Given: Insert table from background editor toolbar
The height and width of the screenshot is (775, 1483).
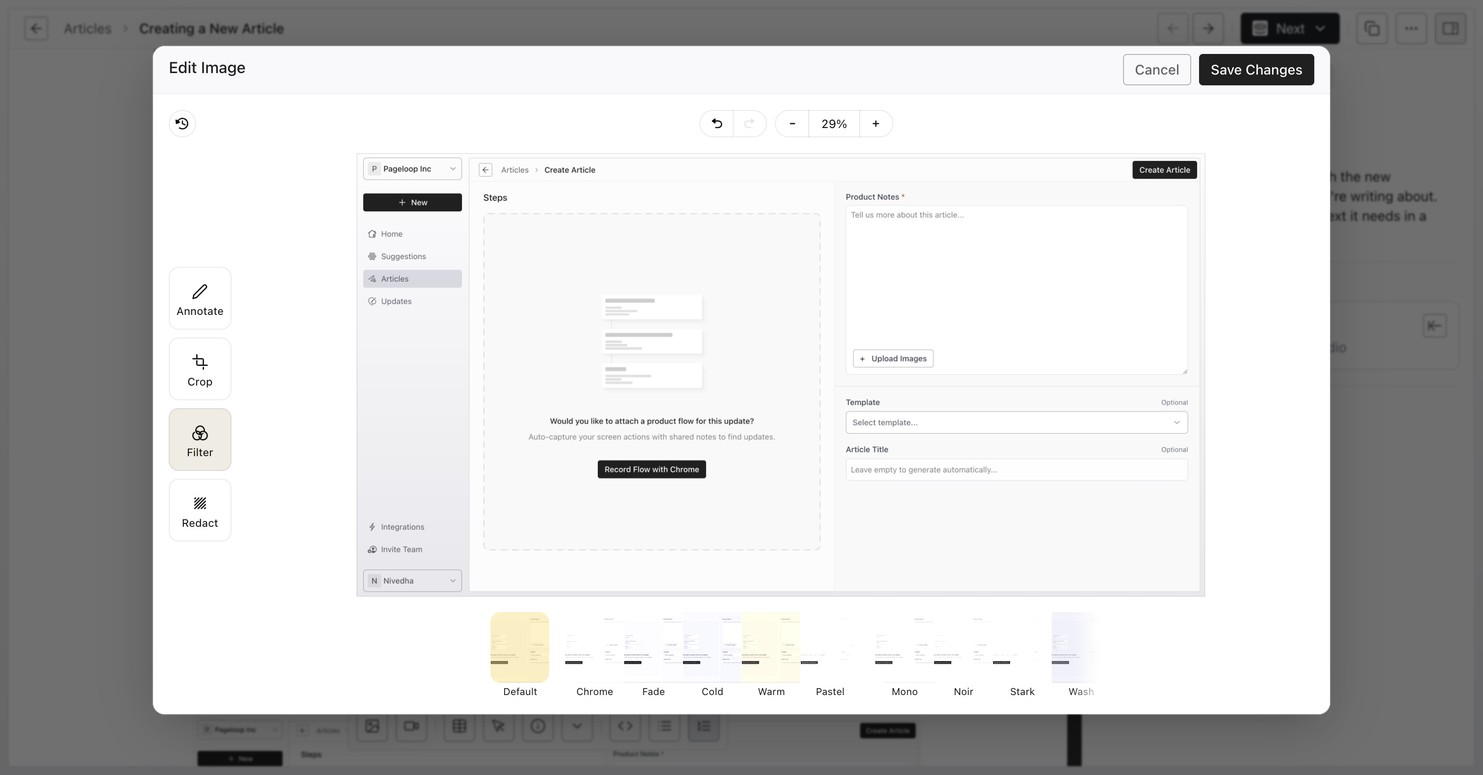Looking at the screenshot, I should coord(460,726).
